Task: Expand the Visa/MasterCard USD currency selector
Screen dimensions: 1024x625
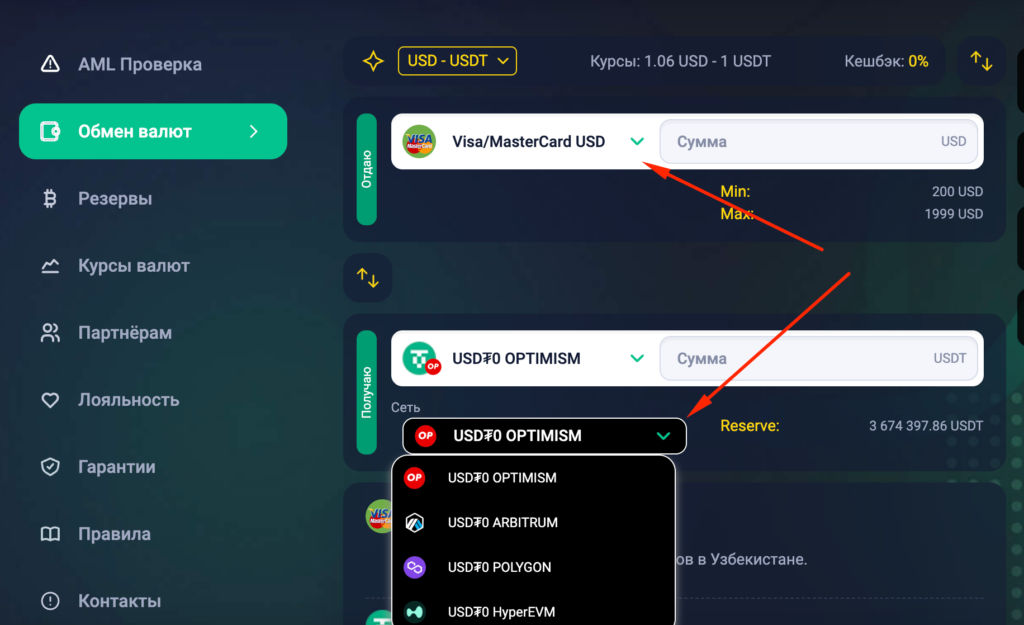Action: coord(637,141)
